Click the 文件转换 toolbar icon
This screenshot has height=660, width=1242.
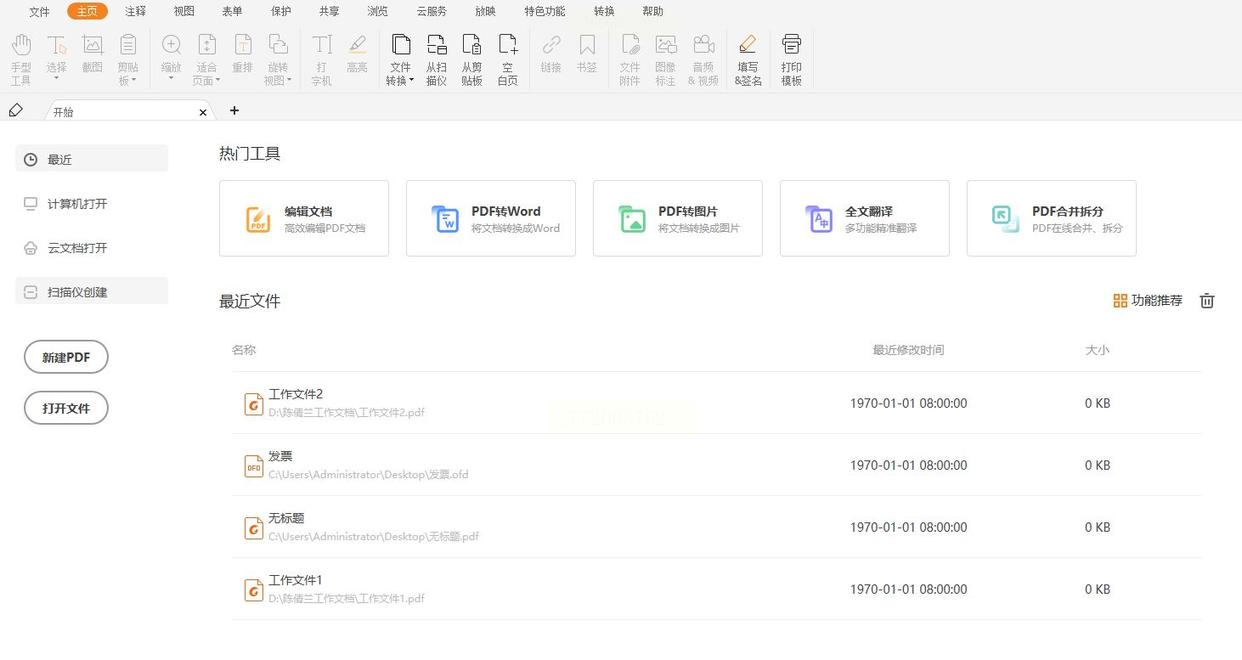point(400,45)
